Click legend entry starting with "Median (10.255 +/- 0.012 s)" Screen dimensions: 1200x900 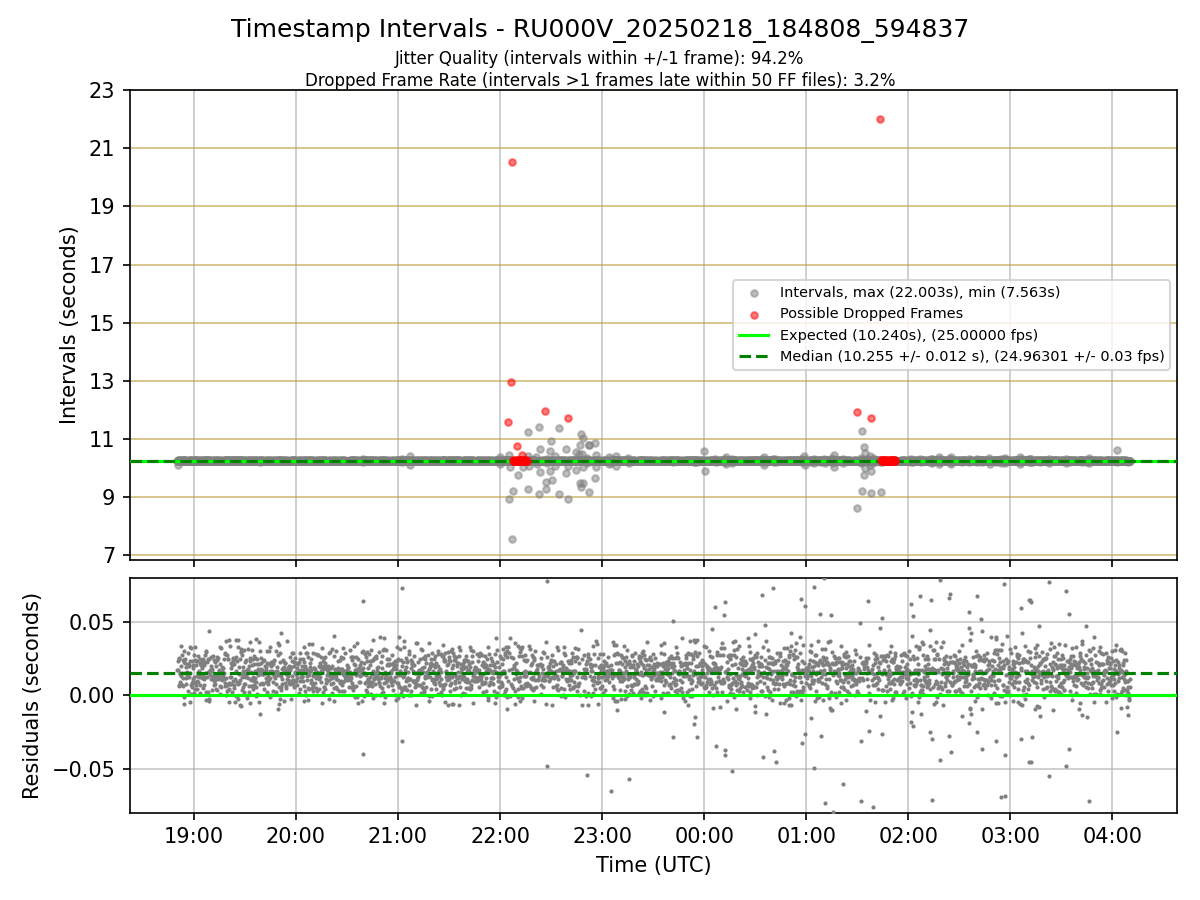[972, 356]
